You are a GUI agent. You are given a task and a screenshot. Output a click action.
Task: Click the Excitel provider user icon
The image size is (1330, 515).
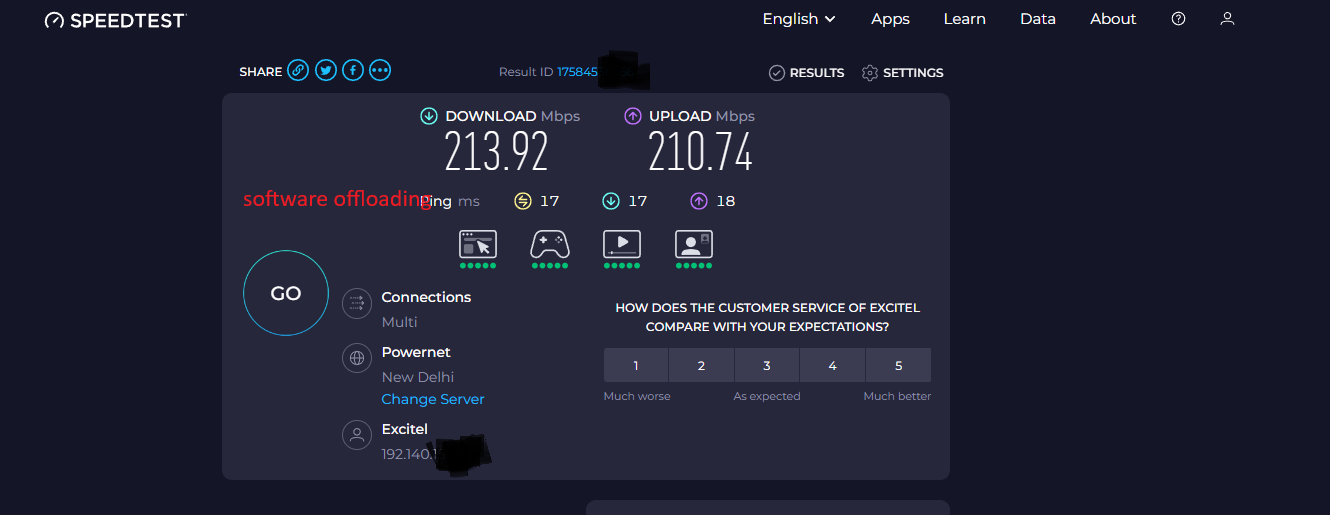(x=357, y=434)
